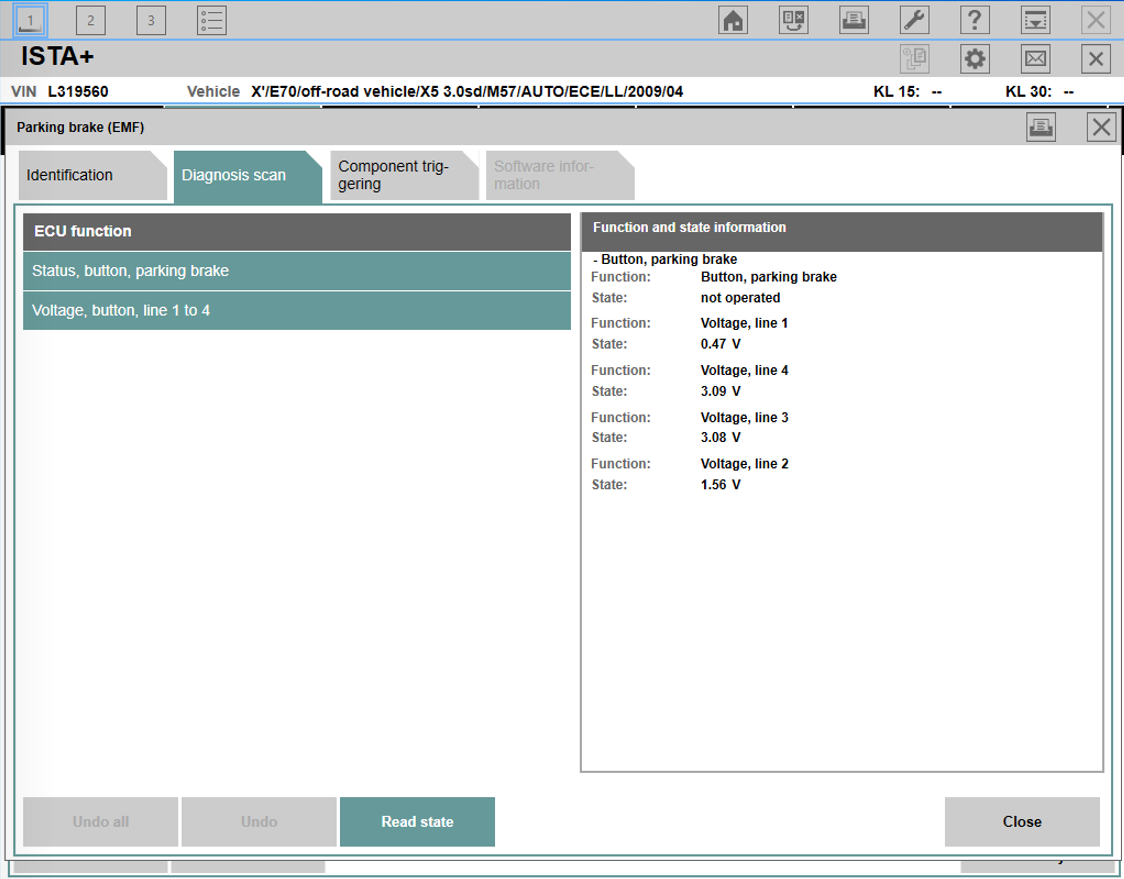Viewport: 1124px width, 879px height.
Task: Open the wrench tools menu
Action: click(914, 20)
